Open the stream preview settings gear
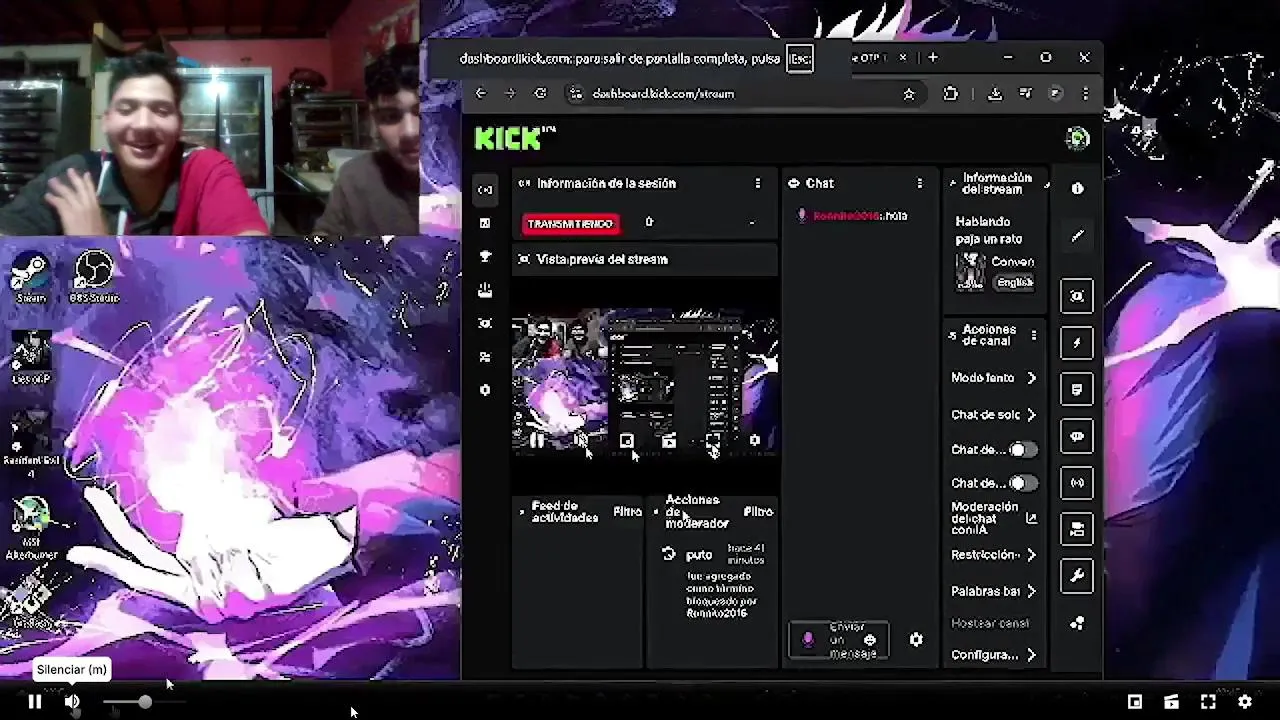The height and width of the screenshot is (720, 1280). [755, 441]
